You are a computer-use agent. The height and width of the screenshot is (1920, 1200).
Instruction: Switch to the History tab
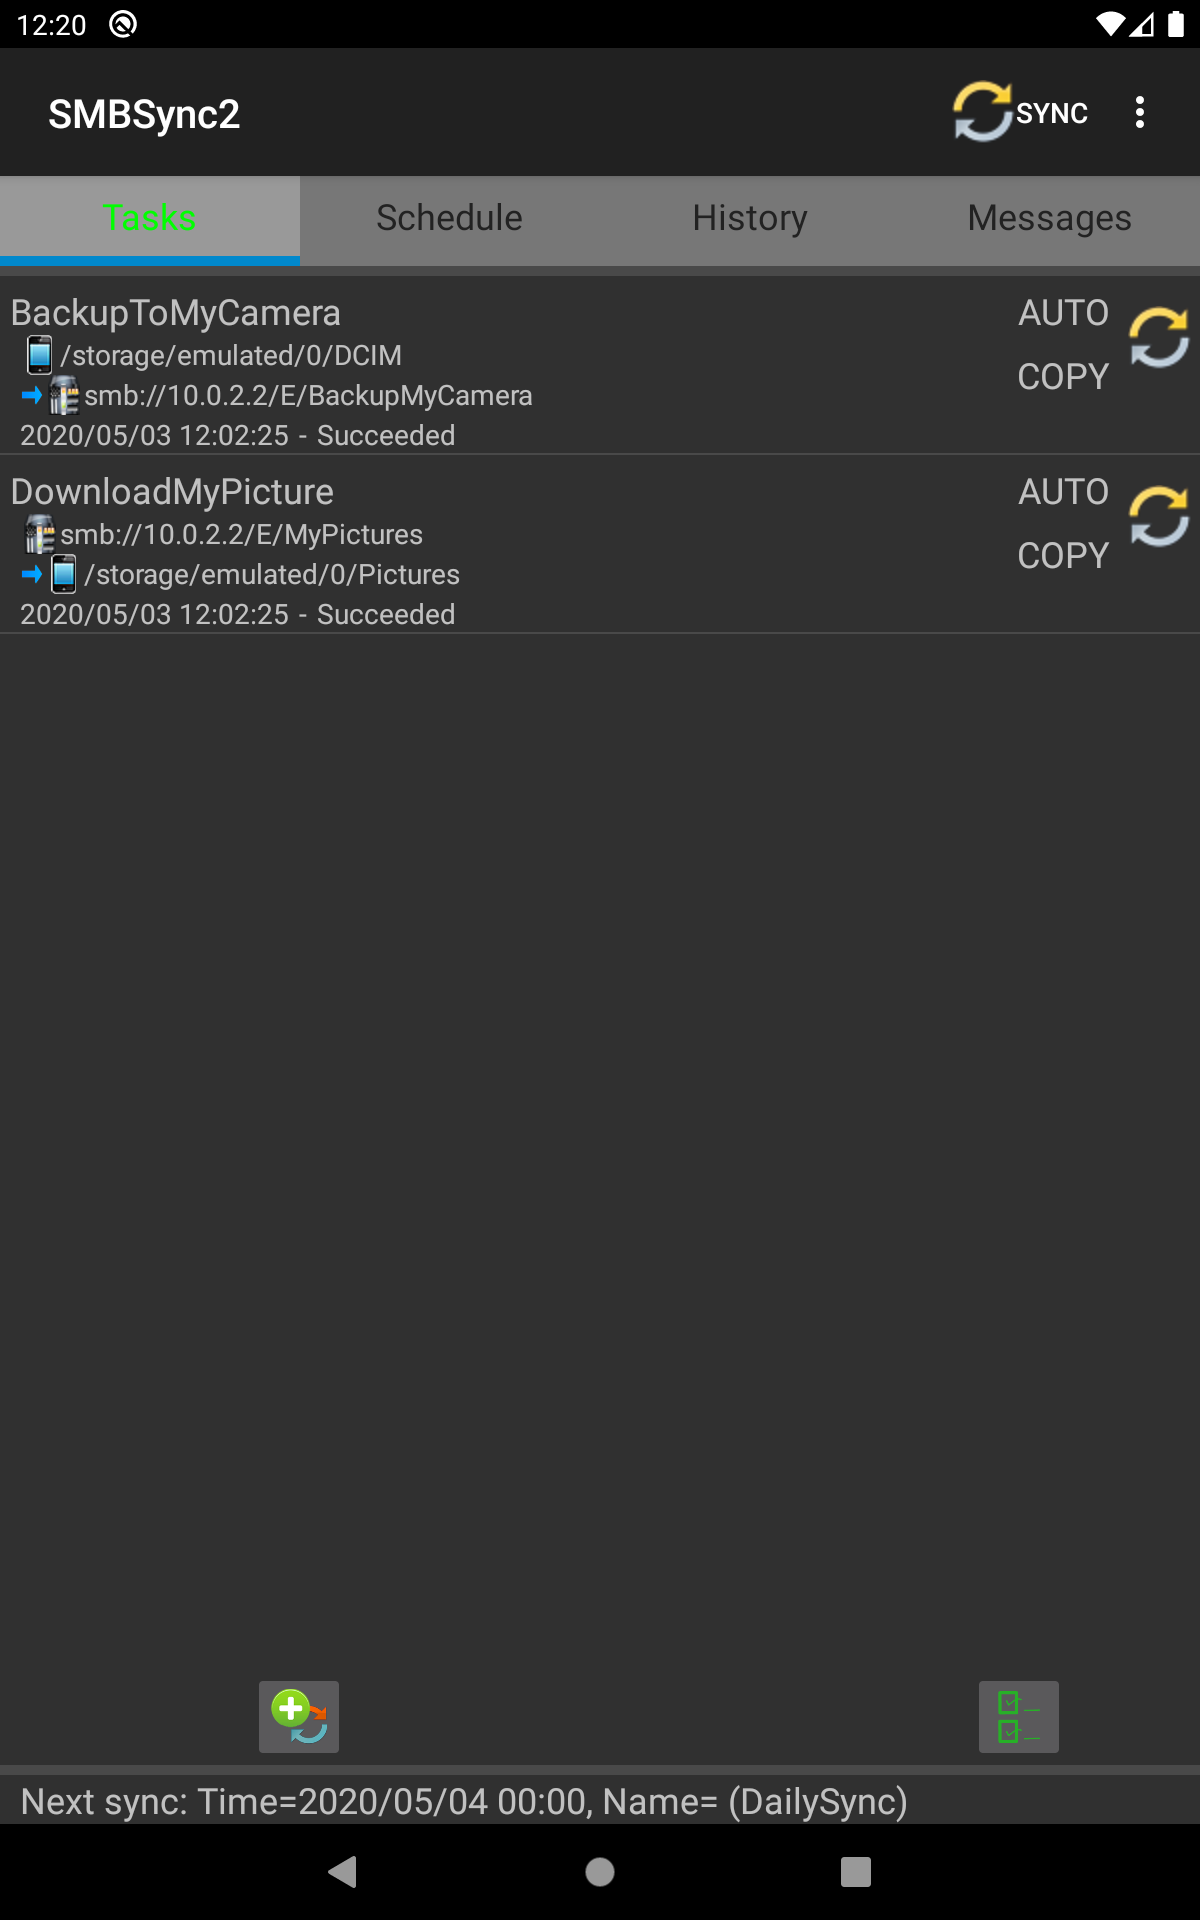750,218
